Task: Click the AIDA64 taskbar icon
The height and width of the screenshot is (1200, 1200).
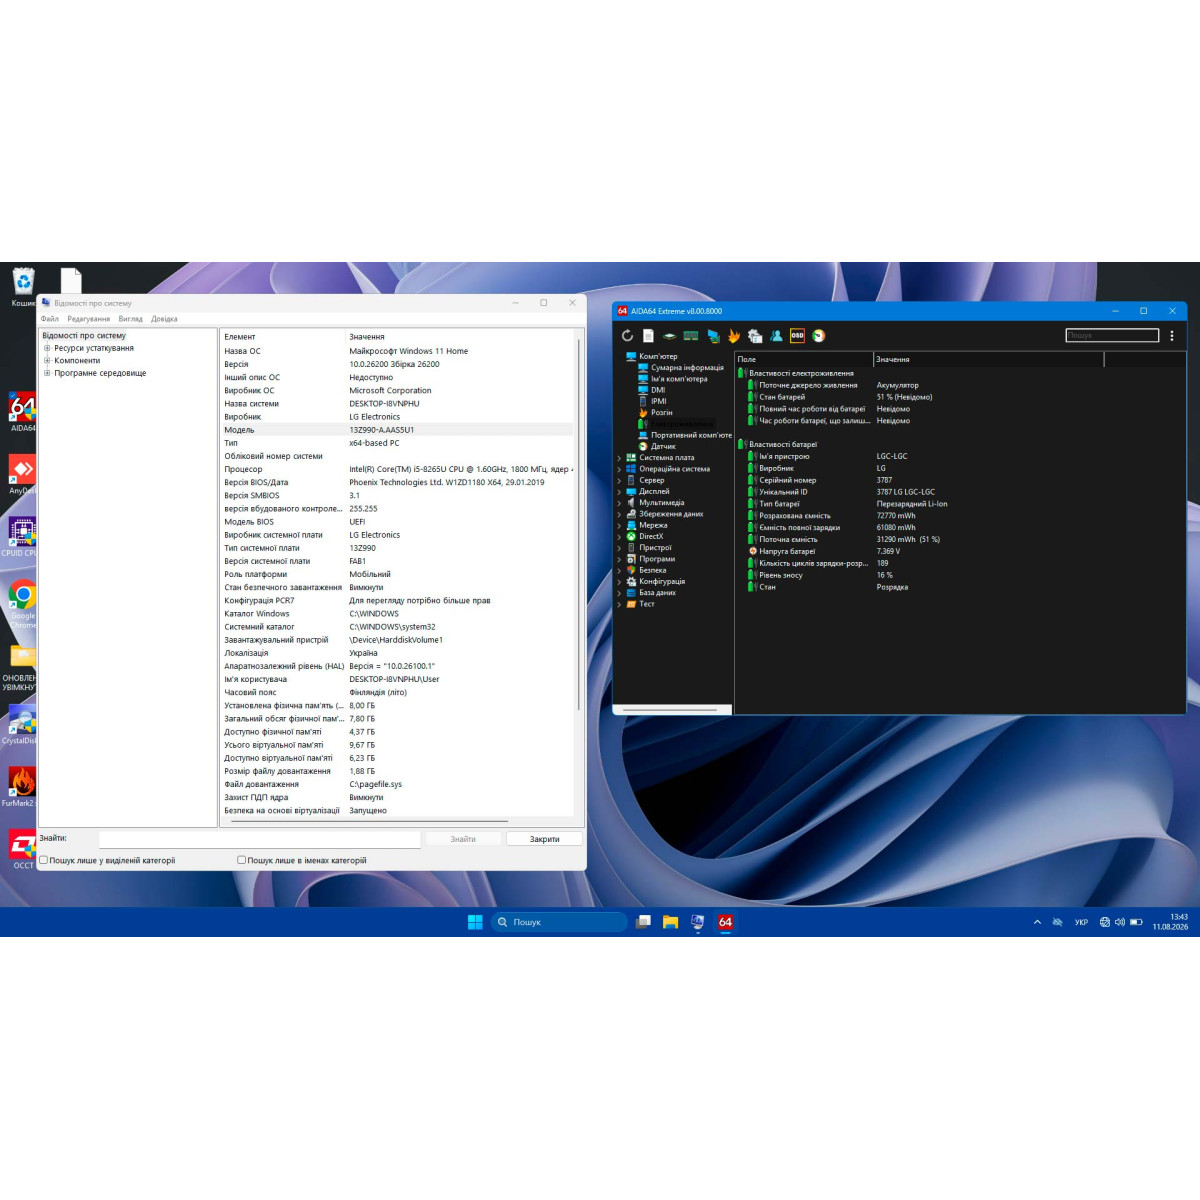Action: (725, 922)
